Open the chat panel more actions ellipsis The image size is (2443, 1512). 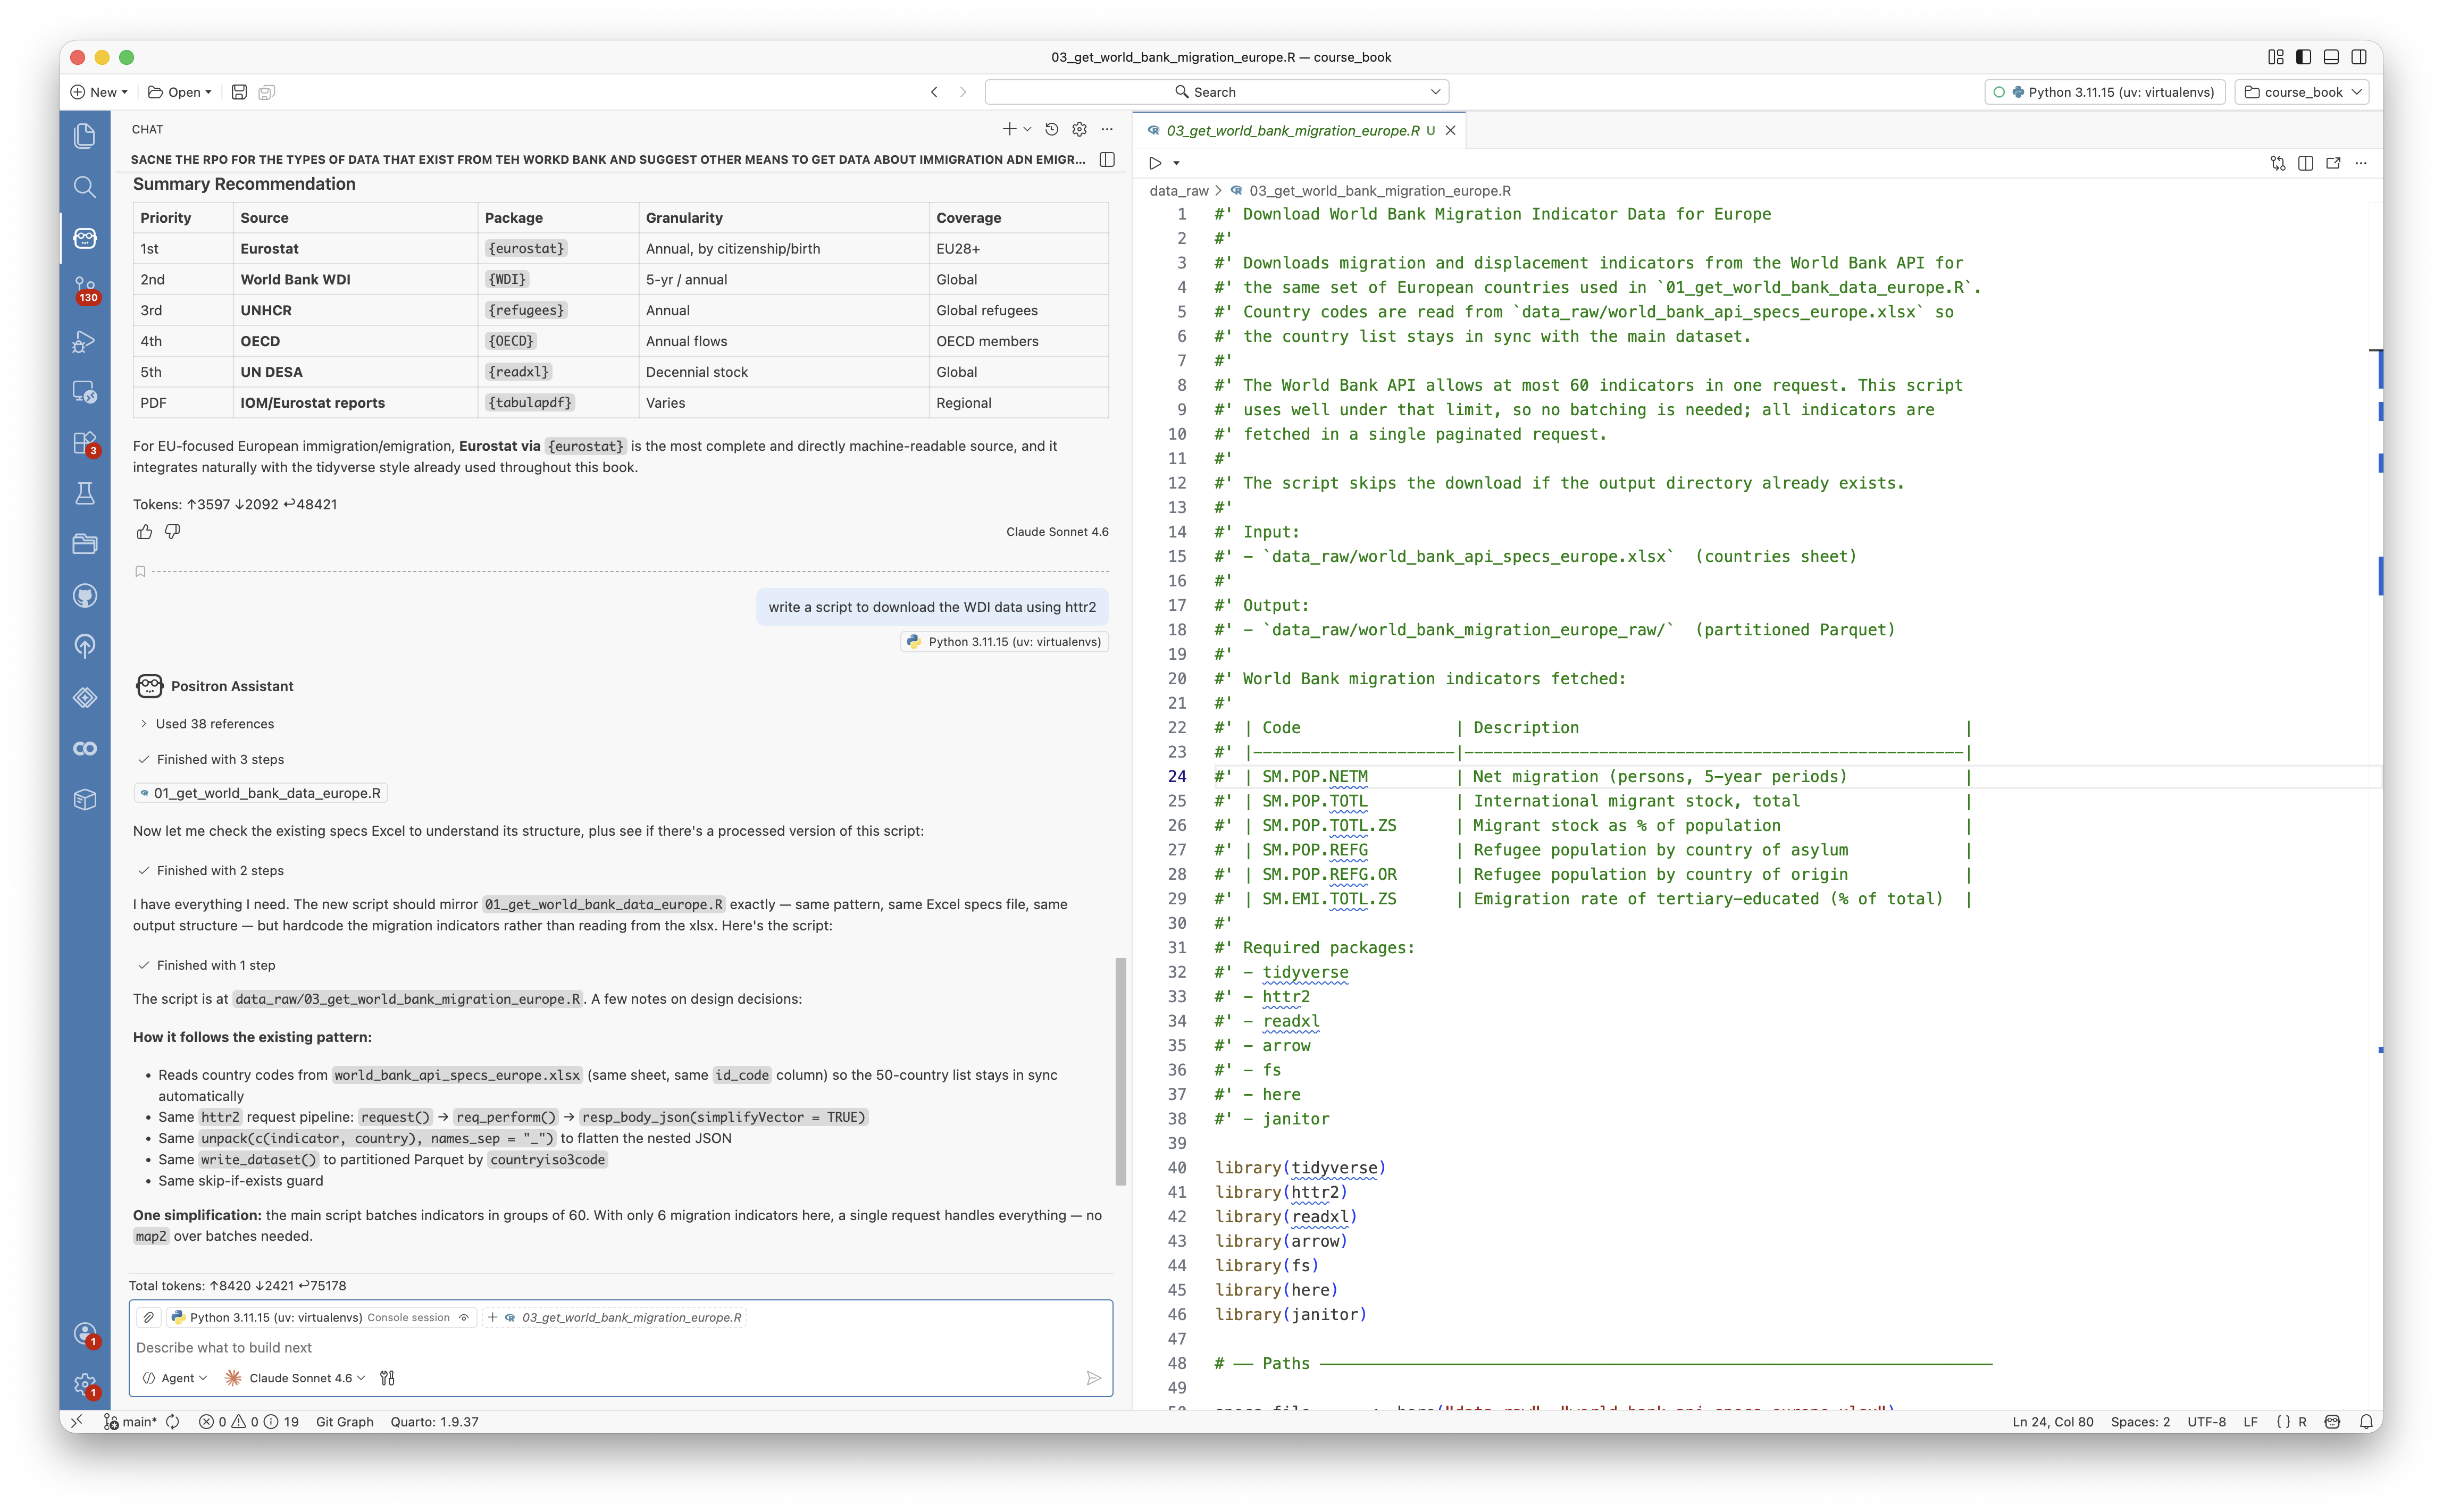tap(1107, 129)
